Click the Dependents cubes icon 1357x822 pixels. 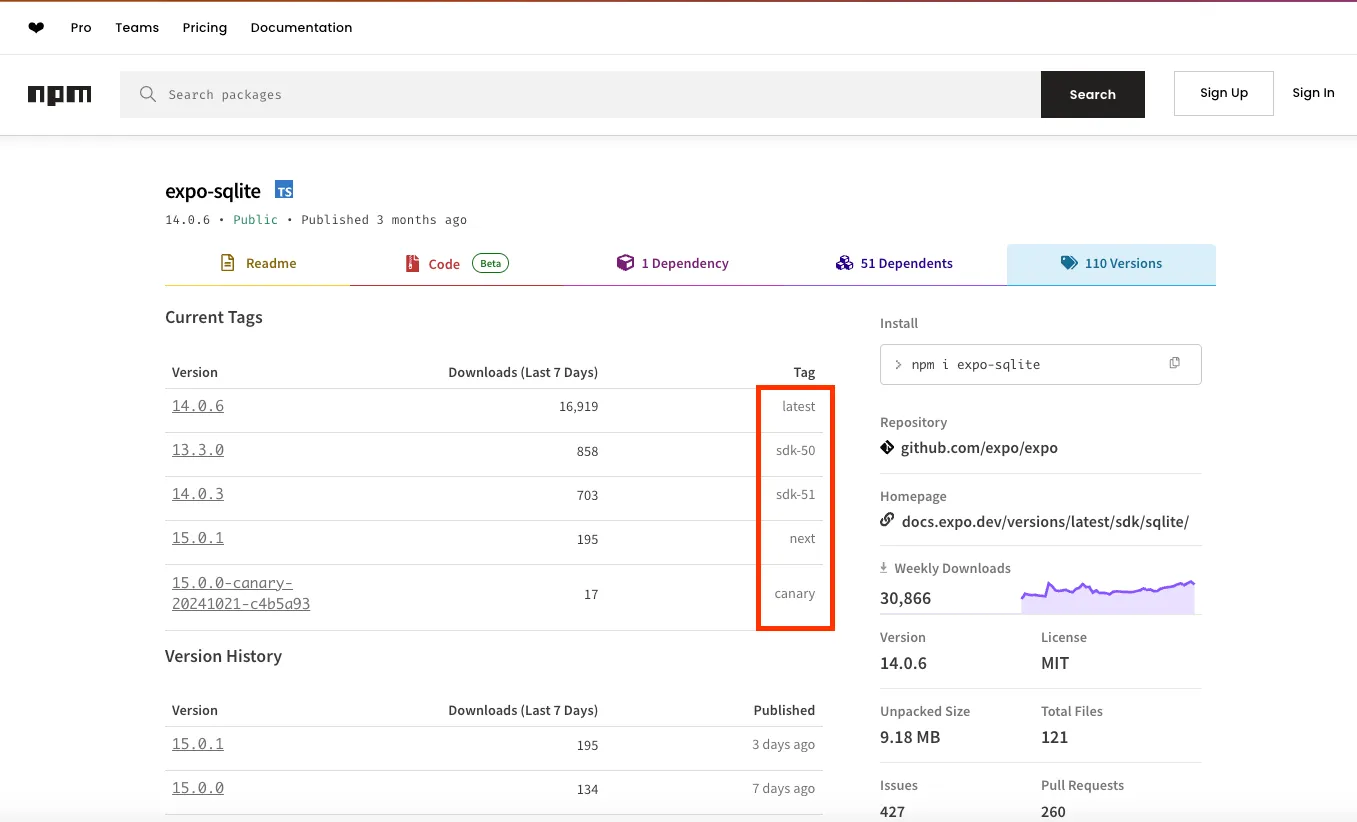click(x=844, y=263)
